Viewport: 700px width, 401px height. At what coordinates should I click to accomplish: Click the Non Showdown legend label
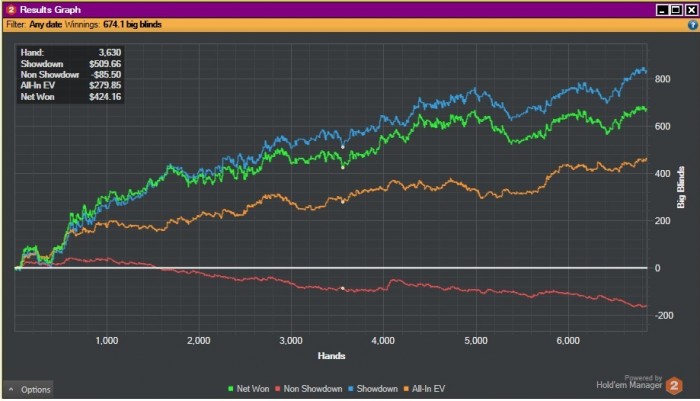pos(313,389)
